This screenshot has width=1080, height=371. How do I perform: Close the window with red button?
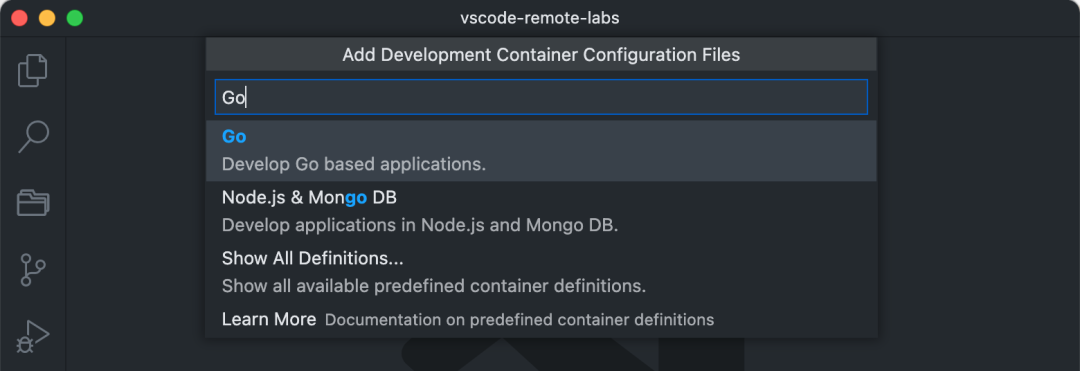pyautogui.click(x=19, y=18)
